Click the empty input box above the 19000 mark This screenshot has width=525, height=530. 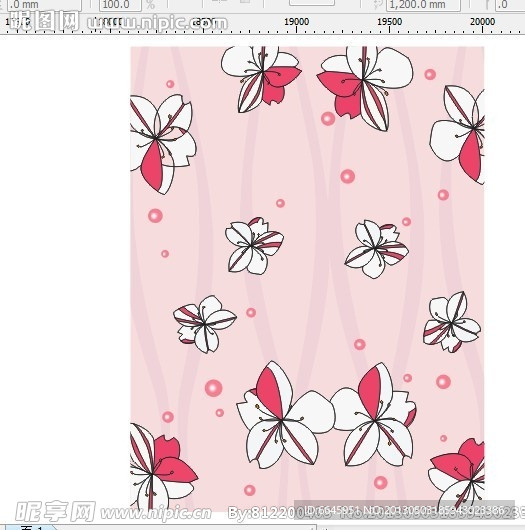[x=312, y=3]
